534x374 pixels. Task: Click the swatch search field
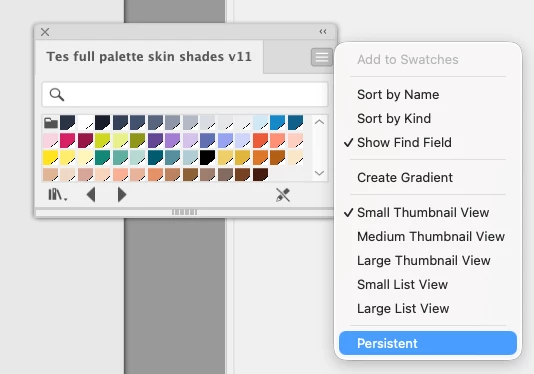185,94
